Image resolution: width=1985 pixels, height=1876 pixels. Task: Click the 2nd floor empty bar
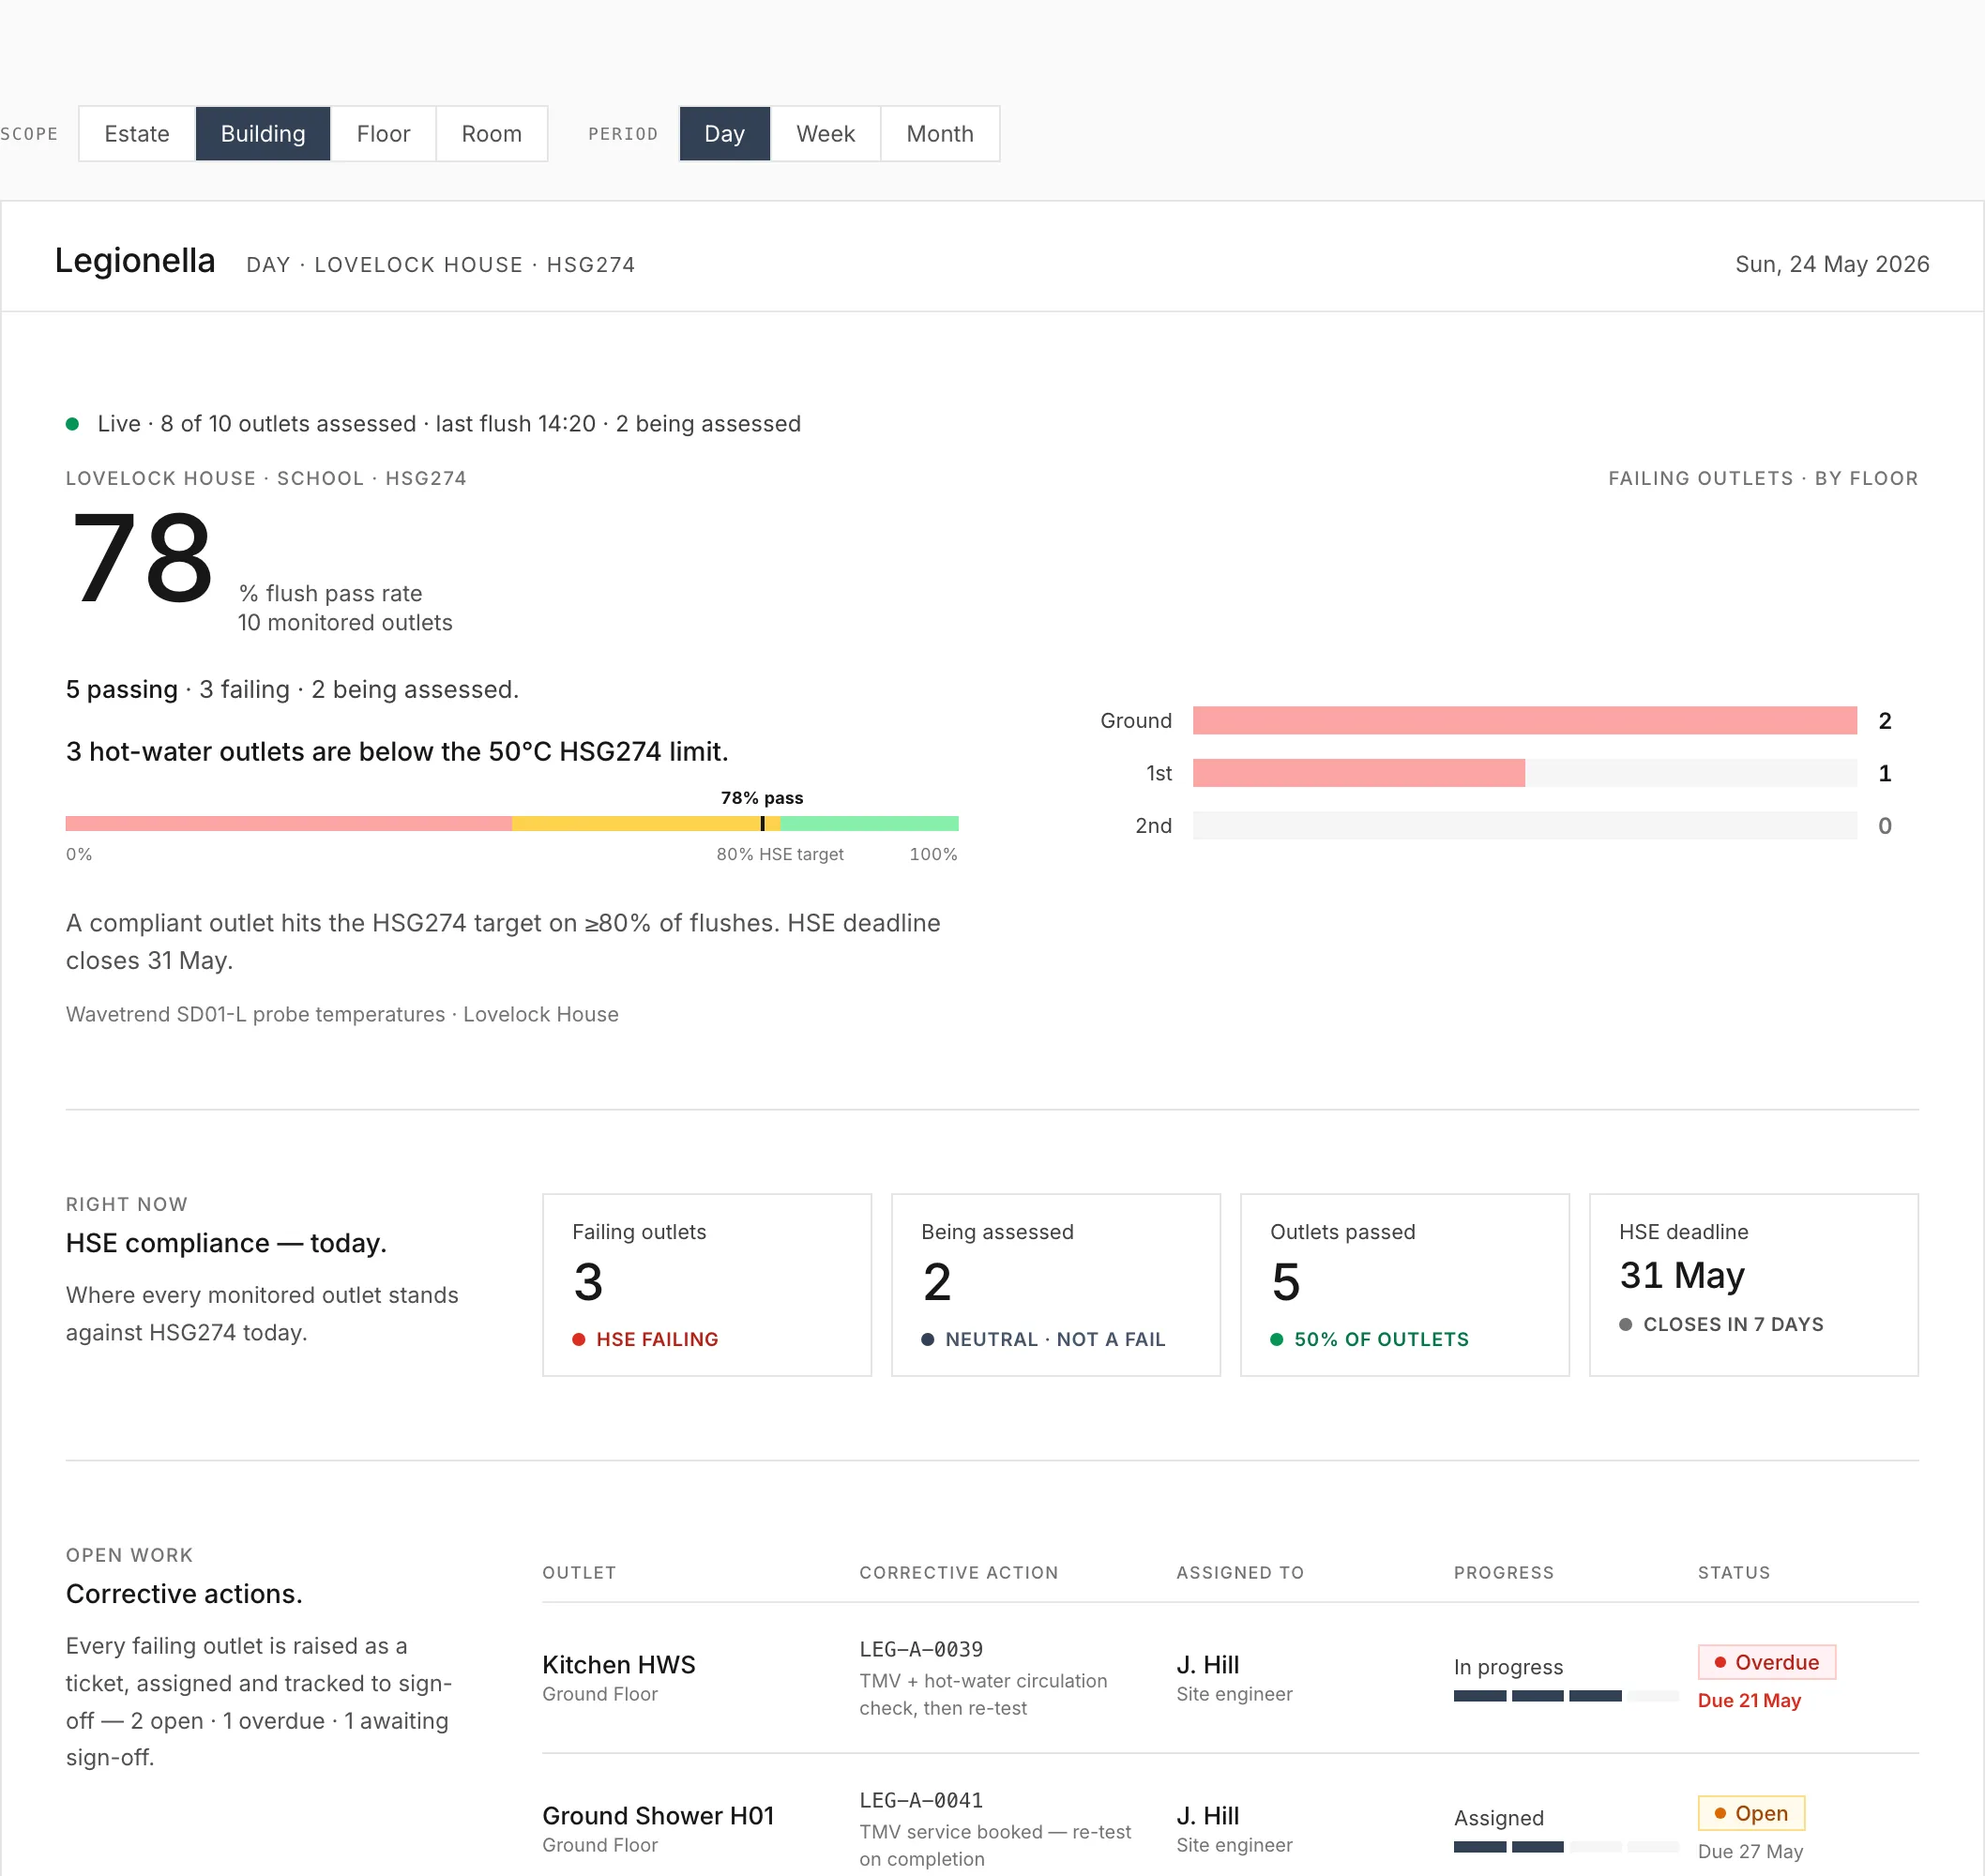(x=1525, y=826)
